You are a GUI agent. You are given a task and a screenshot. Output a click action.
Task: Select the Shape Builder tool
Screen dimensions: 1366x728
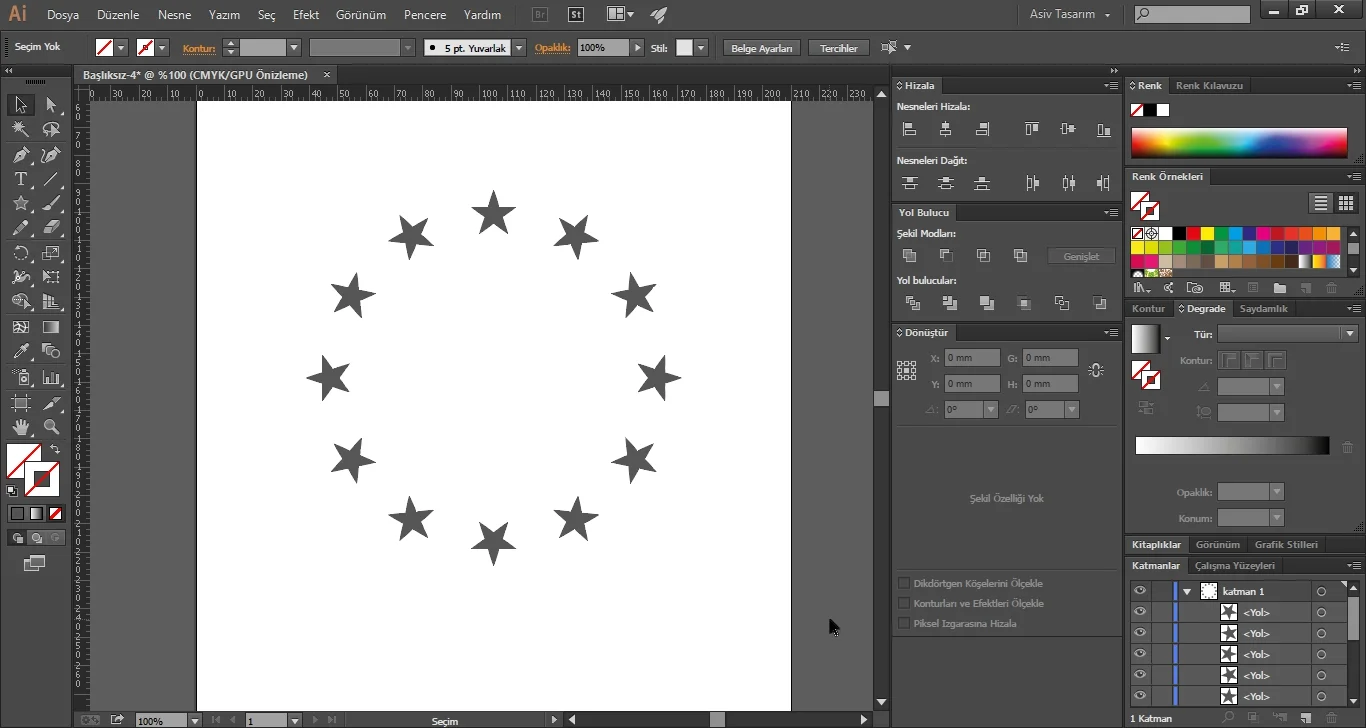20,301
